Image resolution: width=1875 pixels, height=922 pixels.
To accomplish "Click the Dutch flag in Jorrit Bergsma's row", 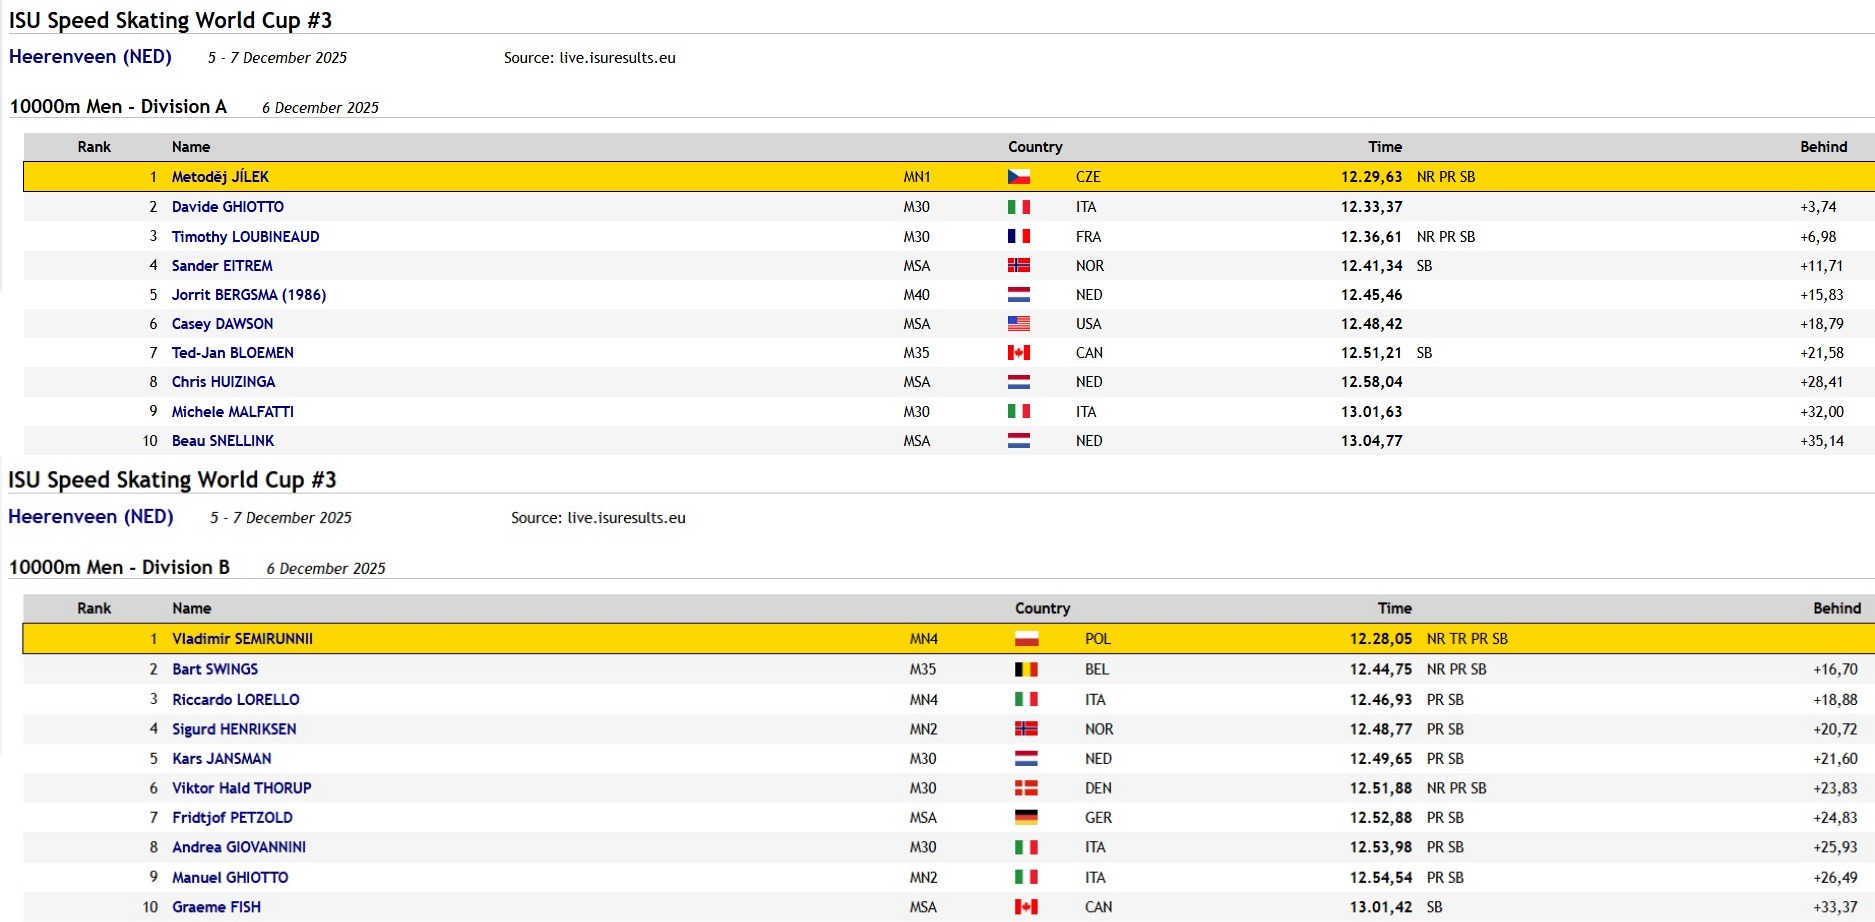I will click(1018, 295).
